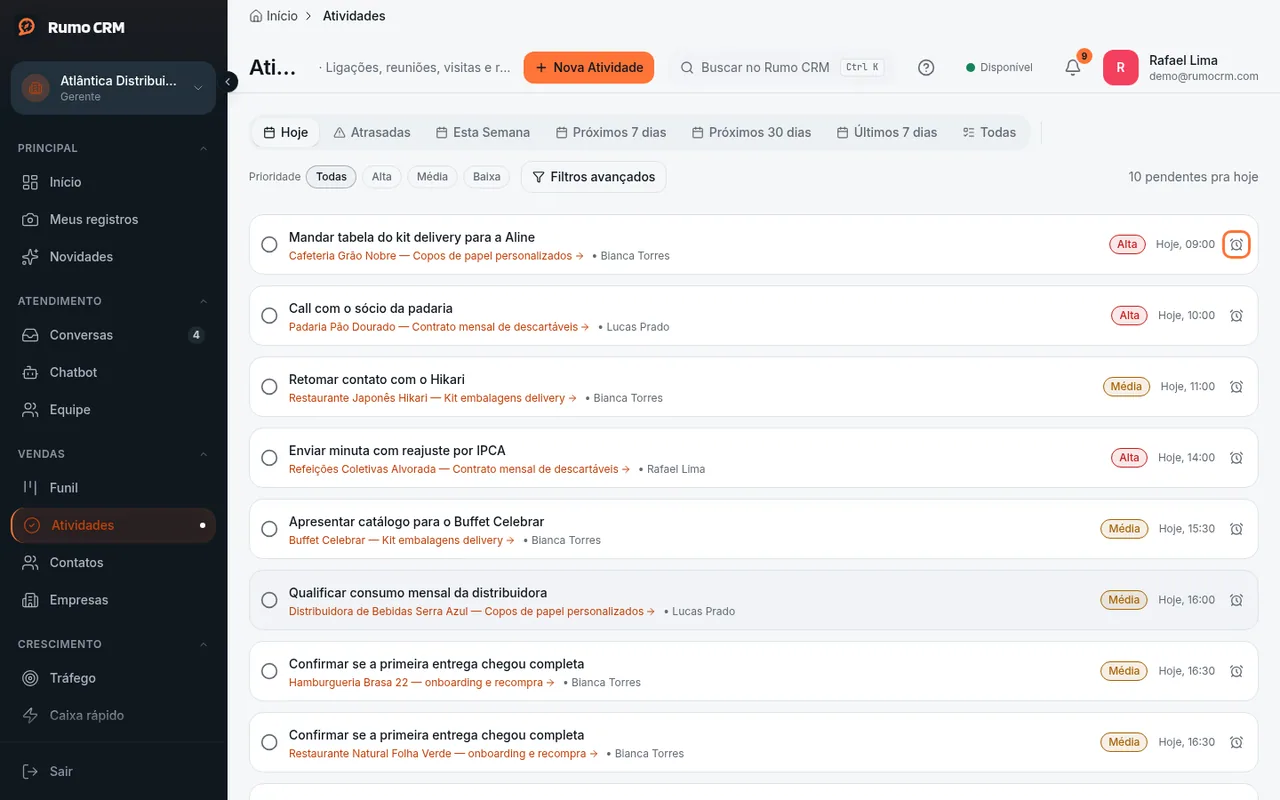
Task: Complete the 'Call com o sócio da padaria' task
Action: pyautogui.click(x=269, y=316)
